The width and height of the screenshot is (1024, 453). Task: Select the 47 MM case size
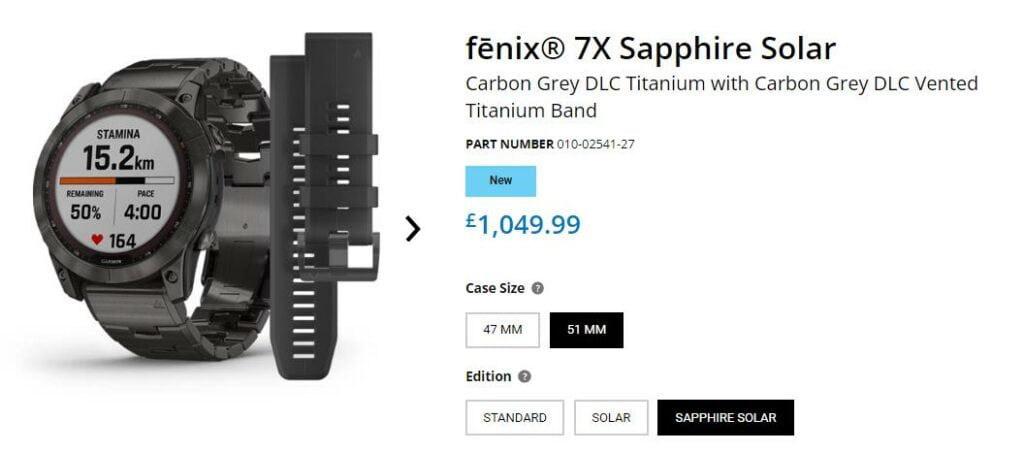click(x=502, y=330)
